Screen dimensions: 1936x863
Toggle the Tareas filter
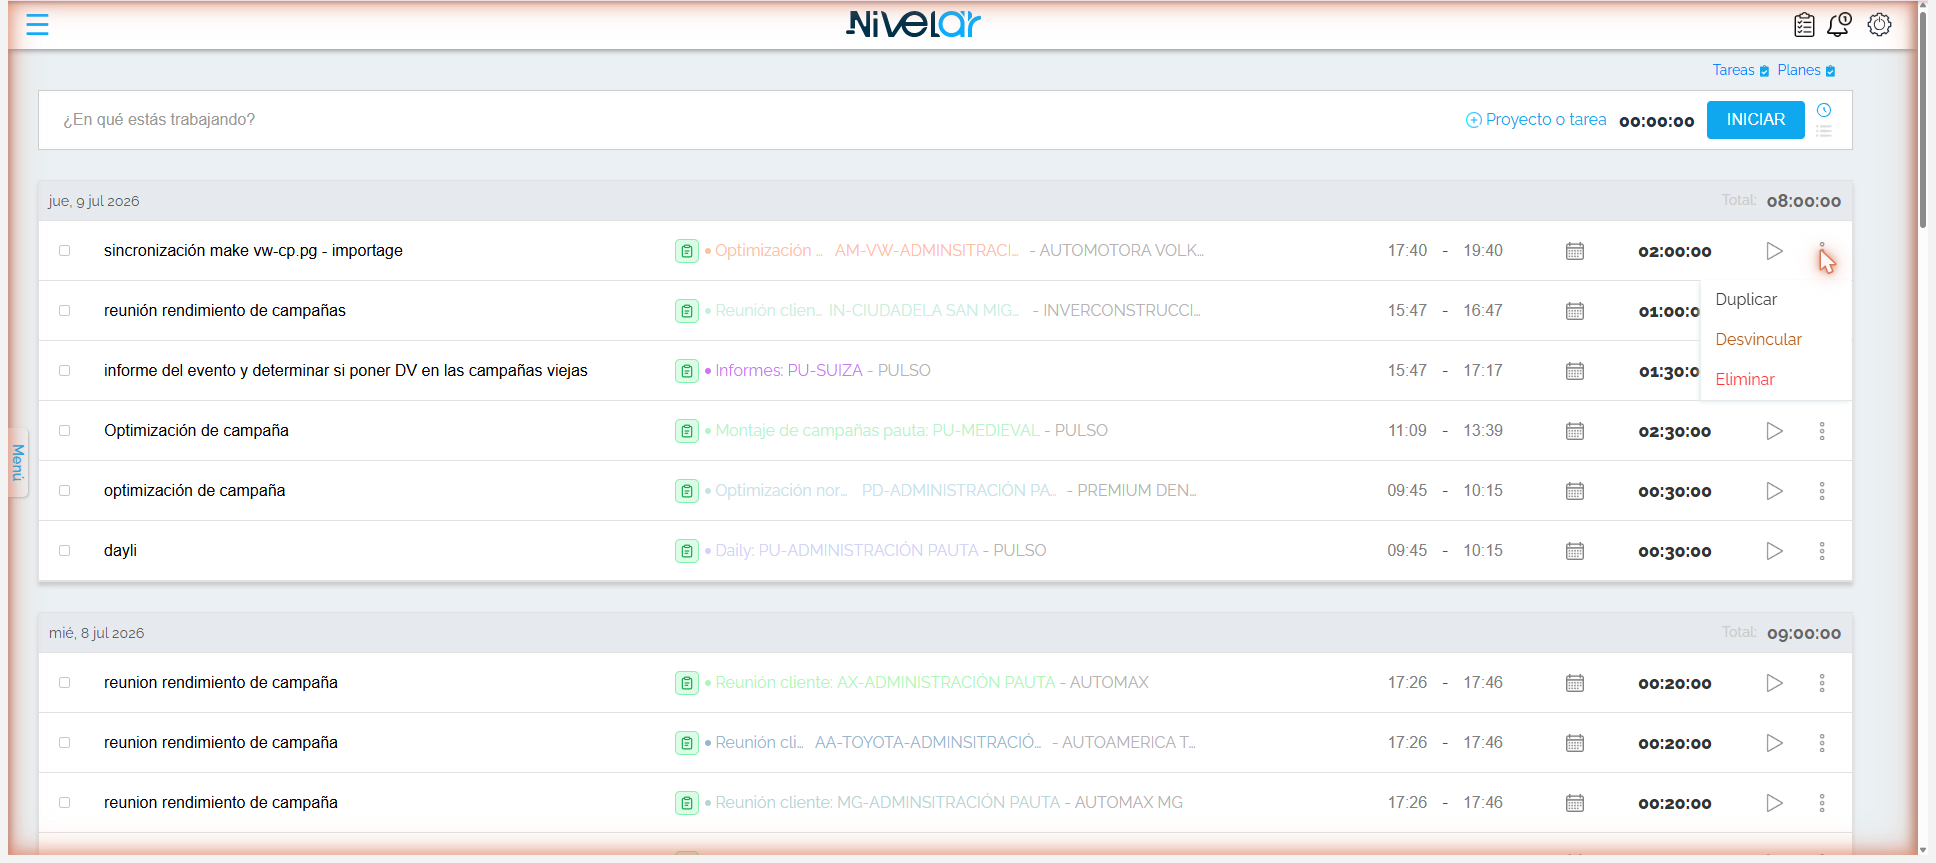click(x=1741, y=70)
